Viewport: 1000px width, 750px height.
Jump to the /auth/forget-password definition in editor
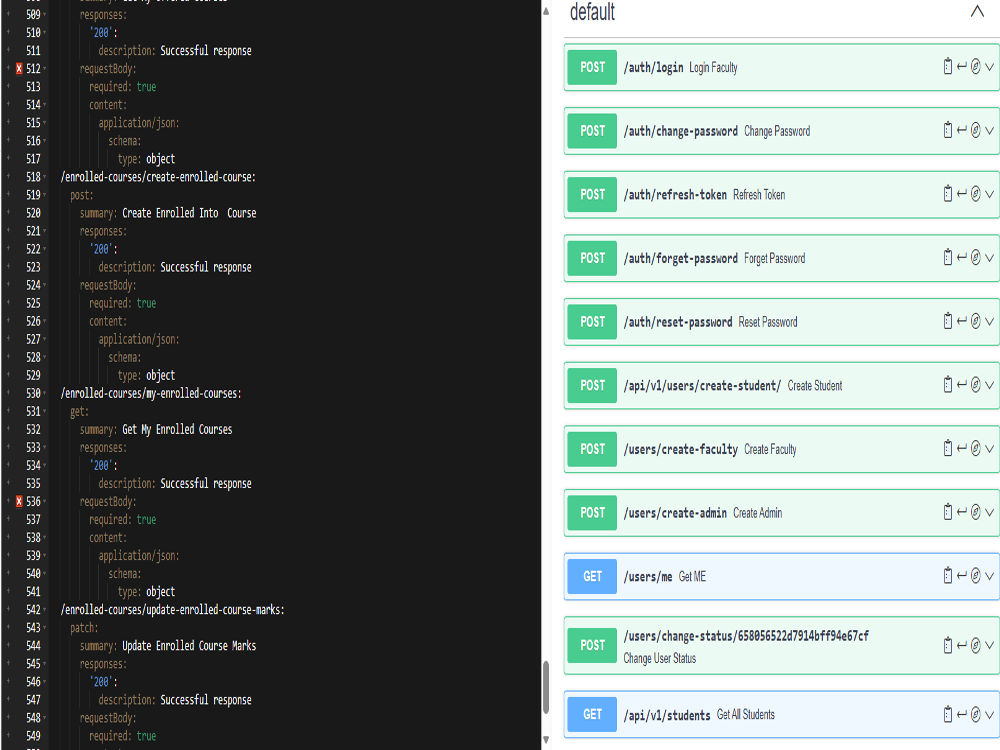(x=962, y=258)
